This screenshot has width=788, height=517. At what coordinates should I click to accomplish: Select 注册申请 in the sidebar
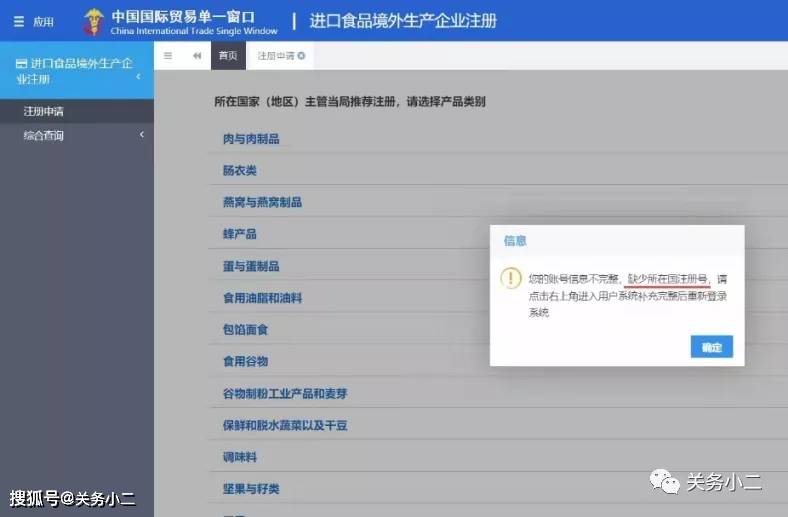[44, 111]
